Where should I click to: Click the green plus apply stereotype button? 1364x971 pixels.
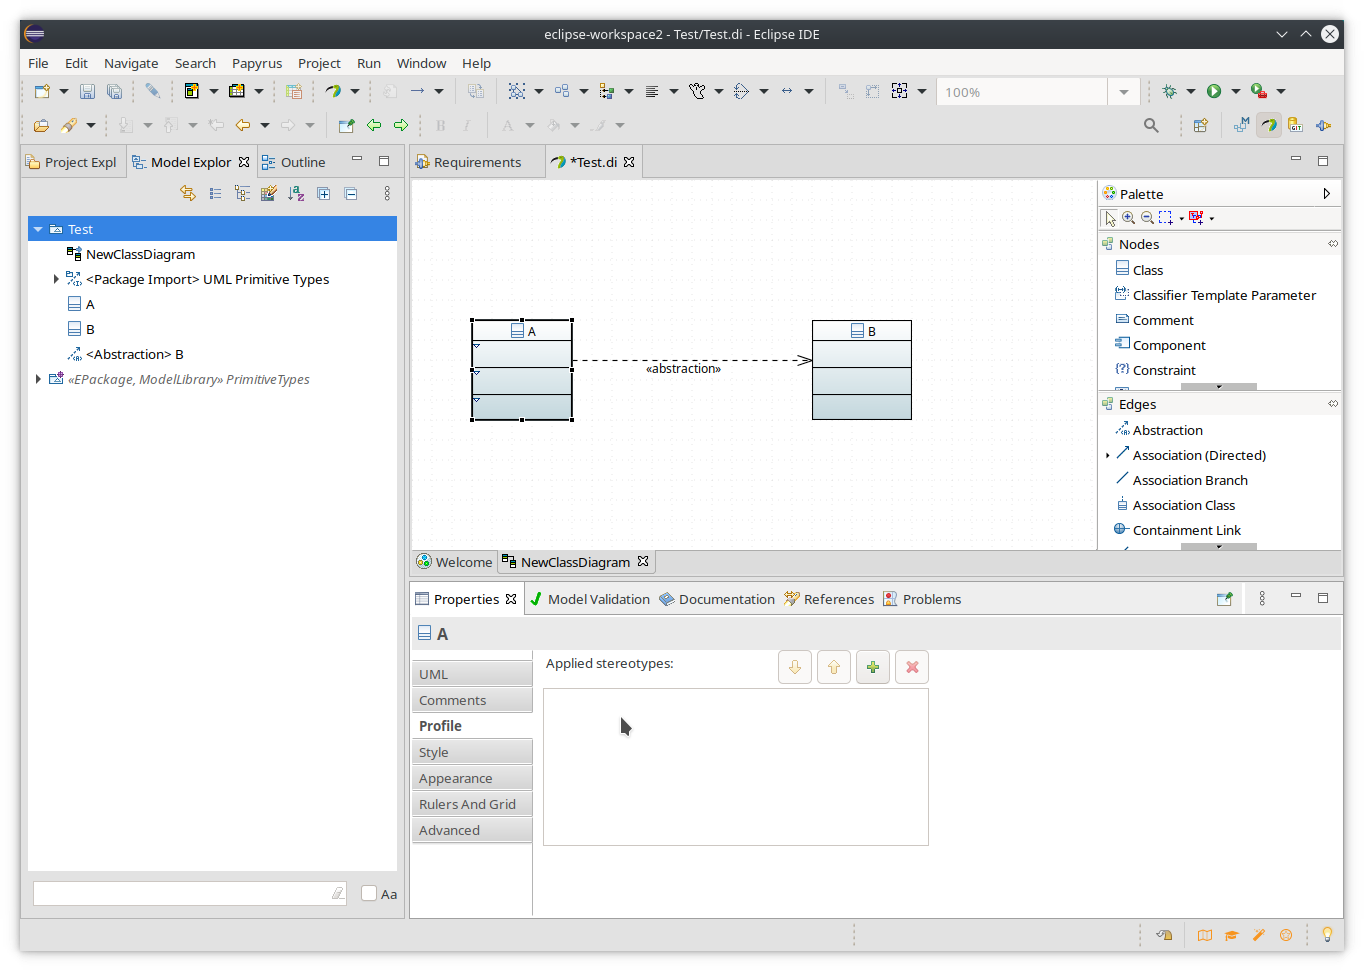click(873, 667)
